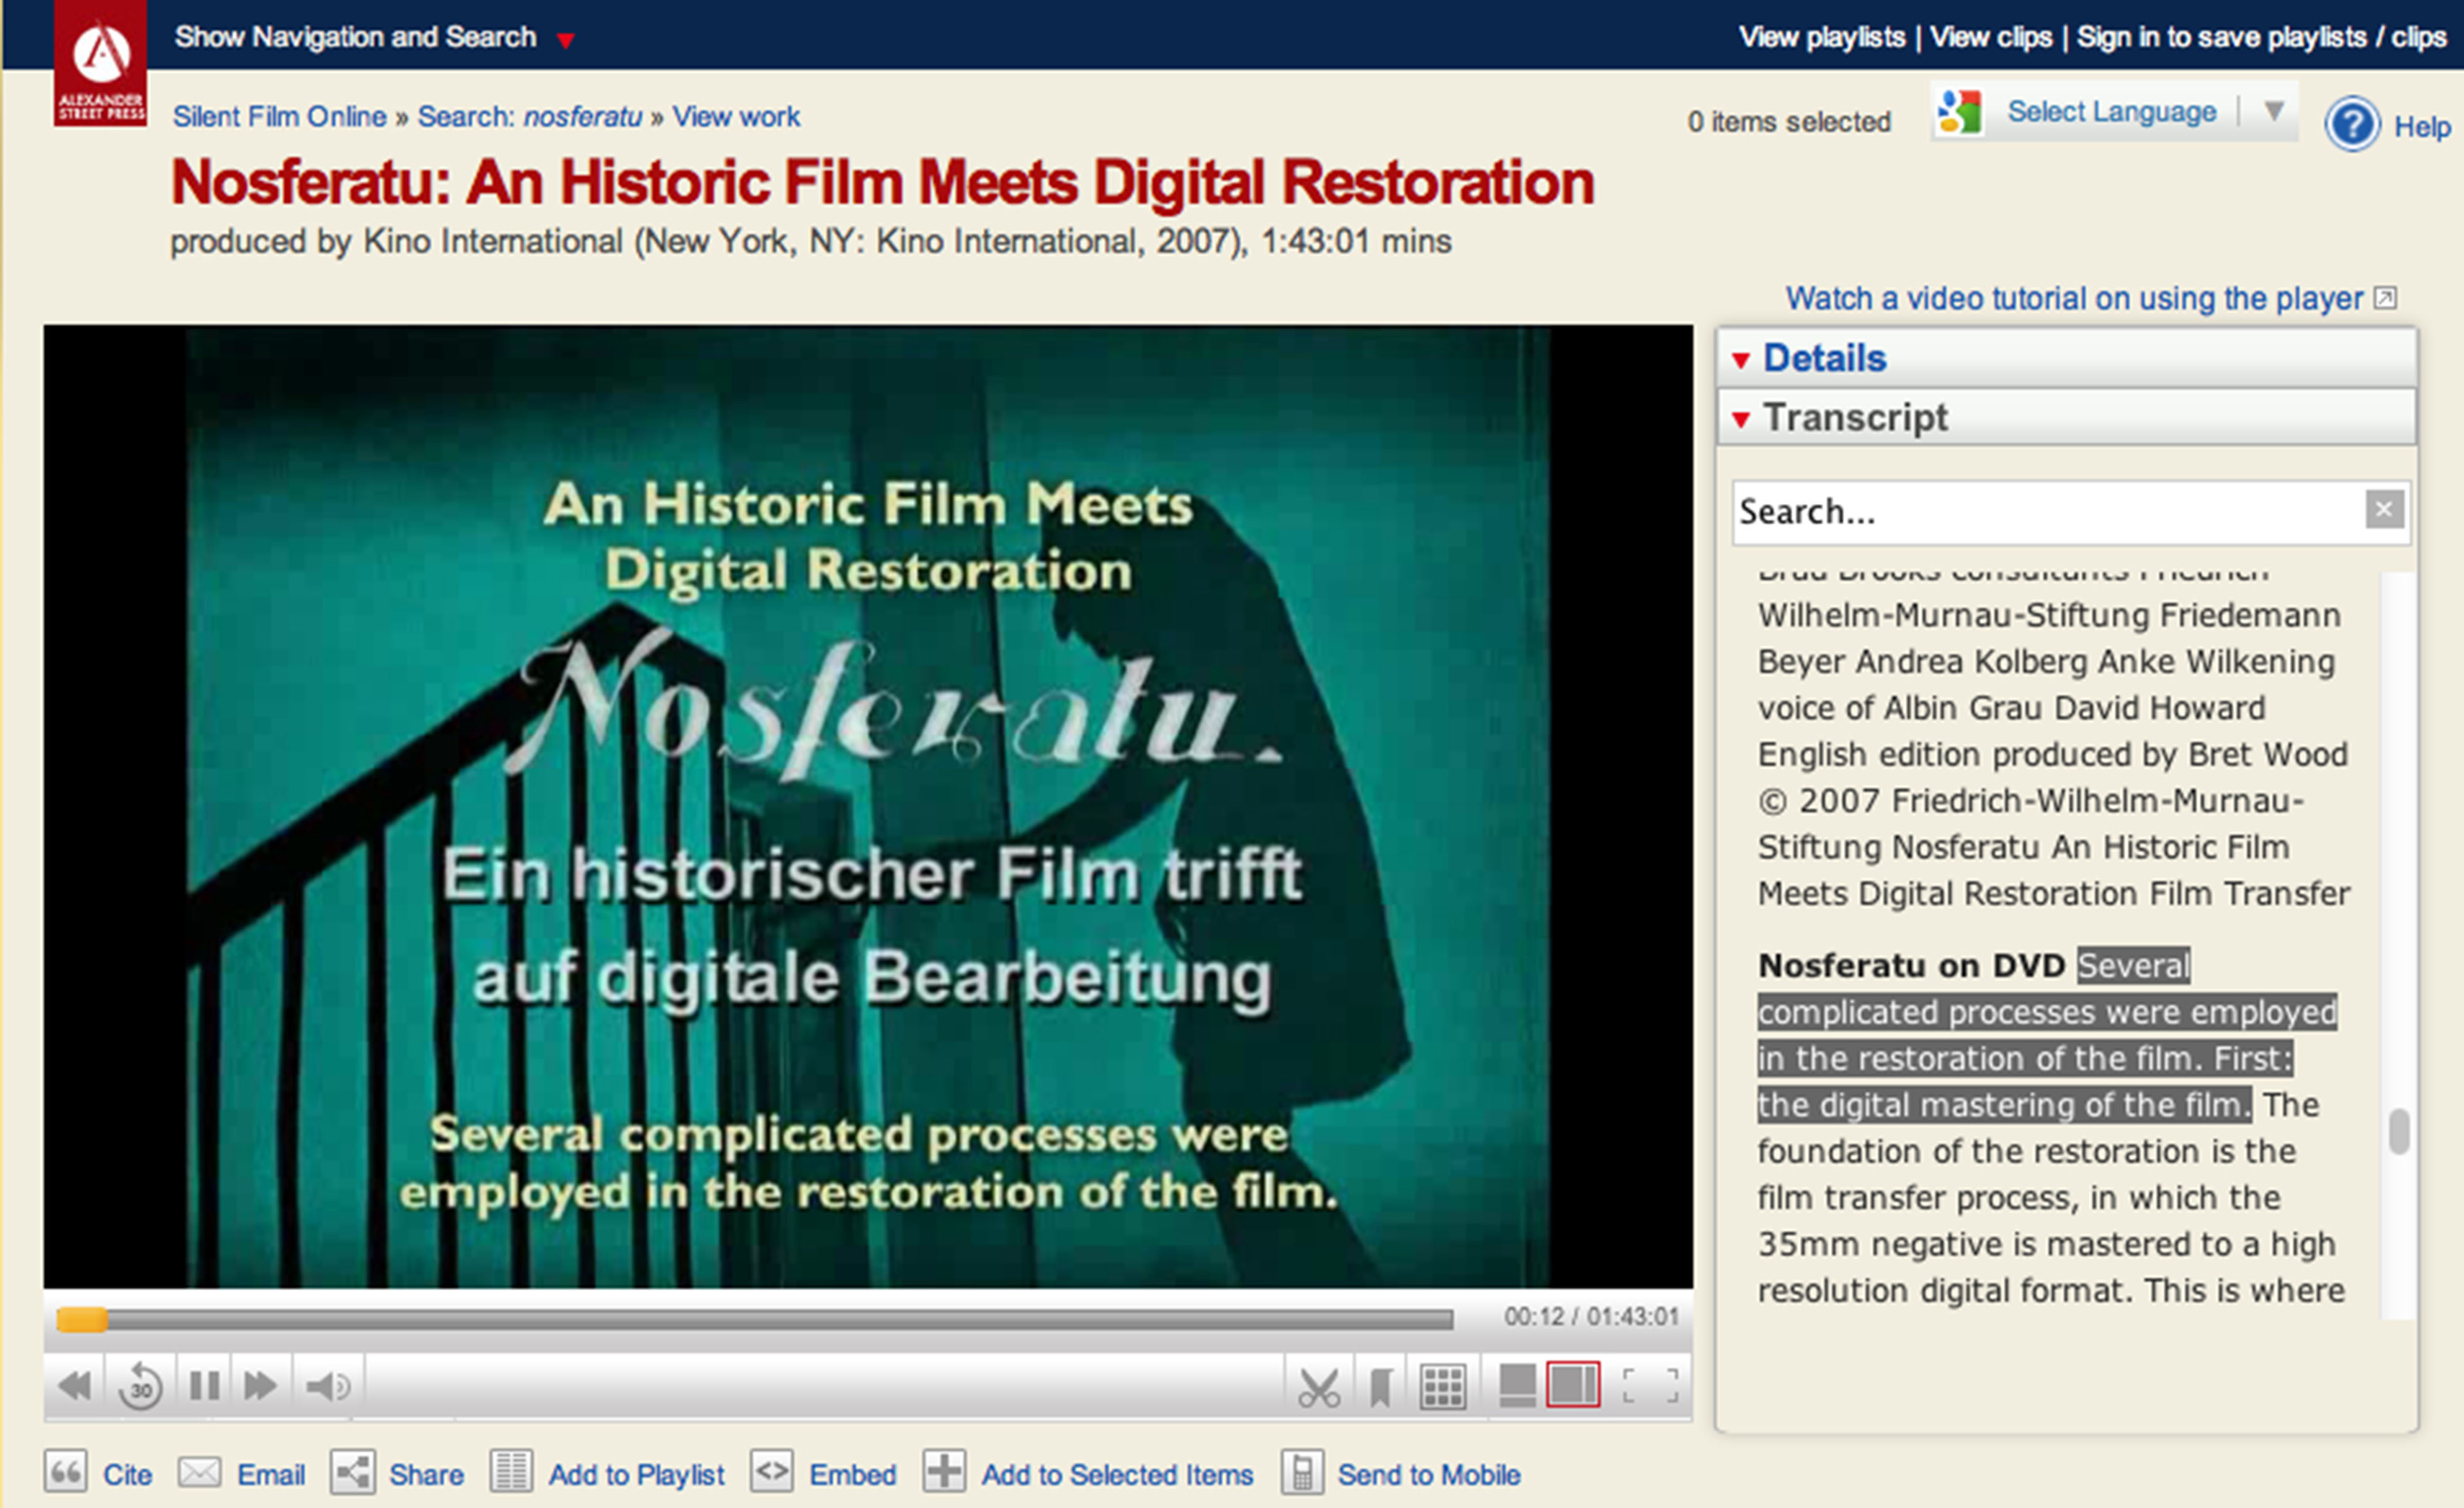Click the Help question mark icon

coord(2352,125)
